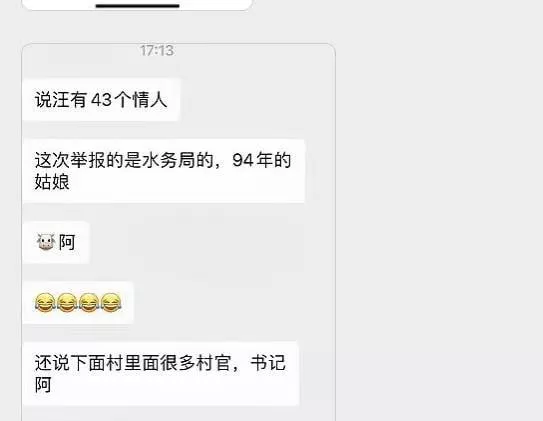Click the word '书记' in last message
Screen dimensions: 543x421
(268, 363)
